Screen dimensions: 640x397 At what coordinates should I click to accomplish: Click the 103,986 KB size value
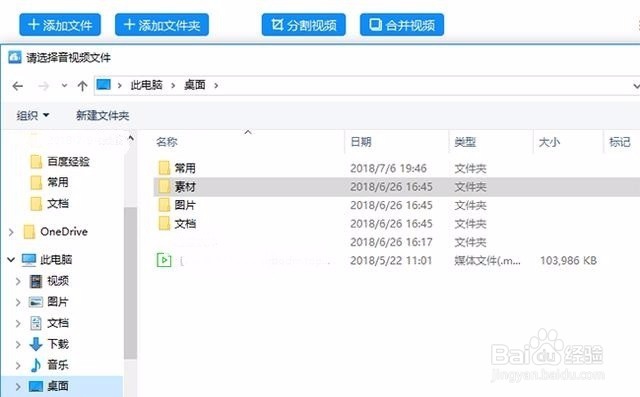click(x=569, y=260)
